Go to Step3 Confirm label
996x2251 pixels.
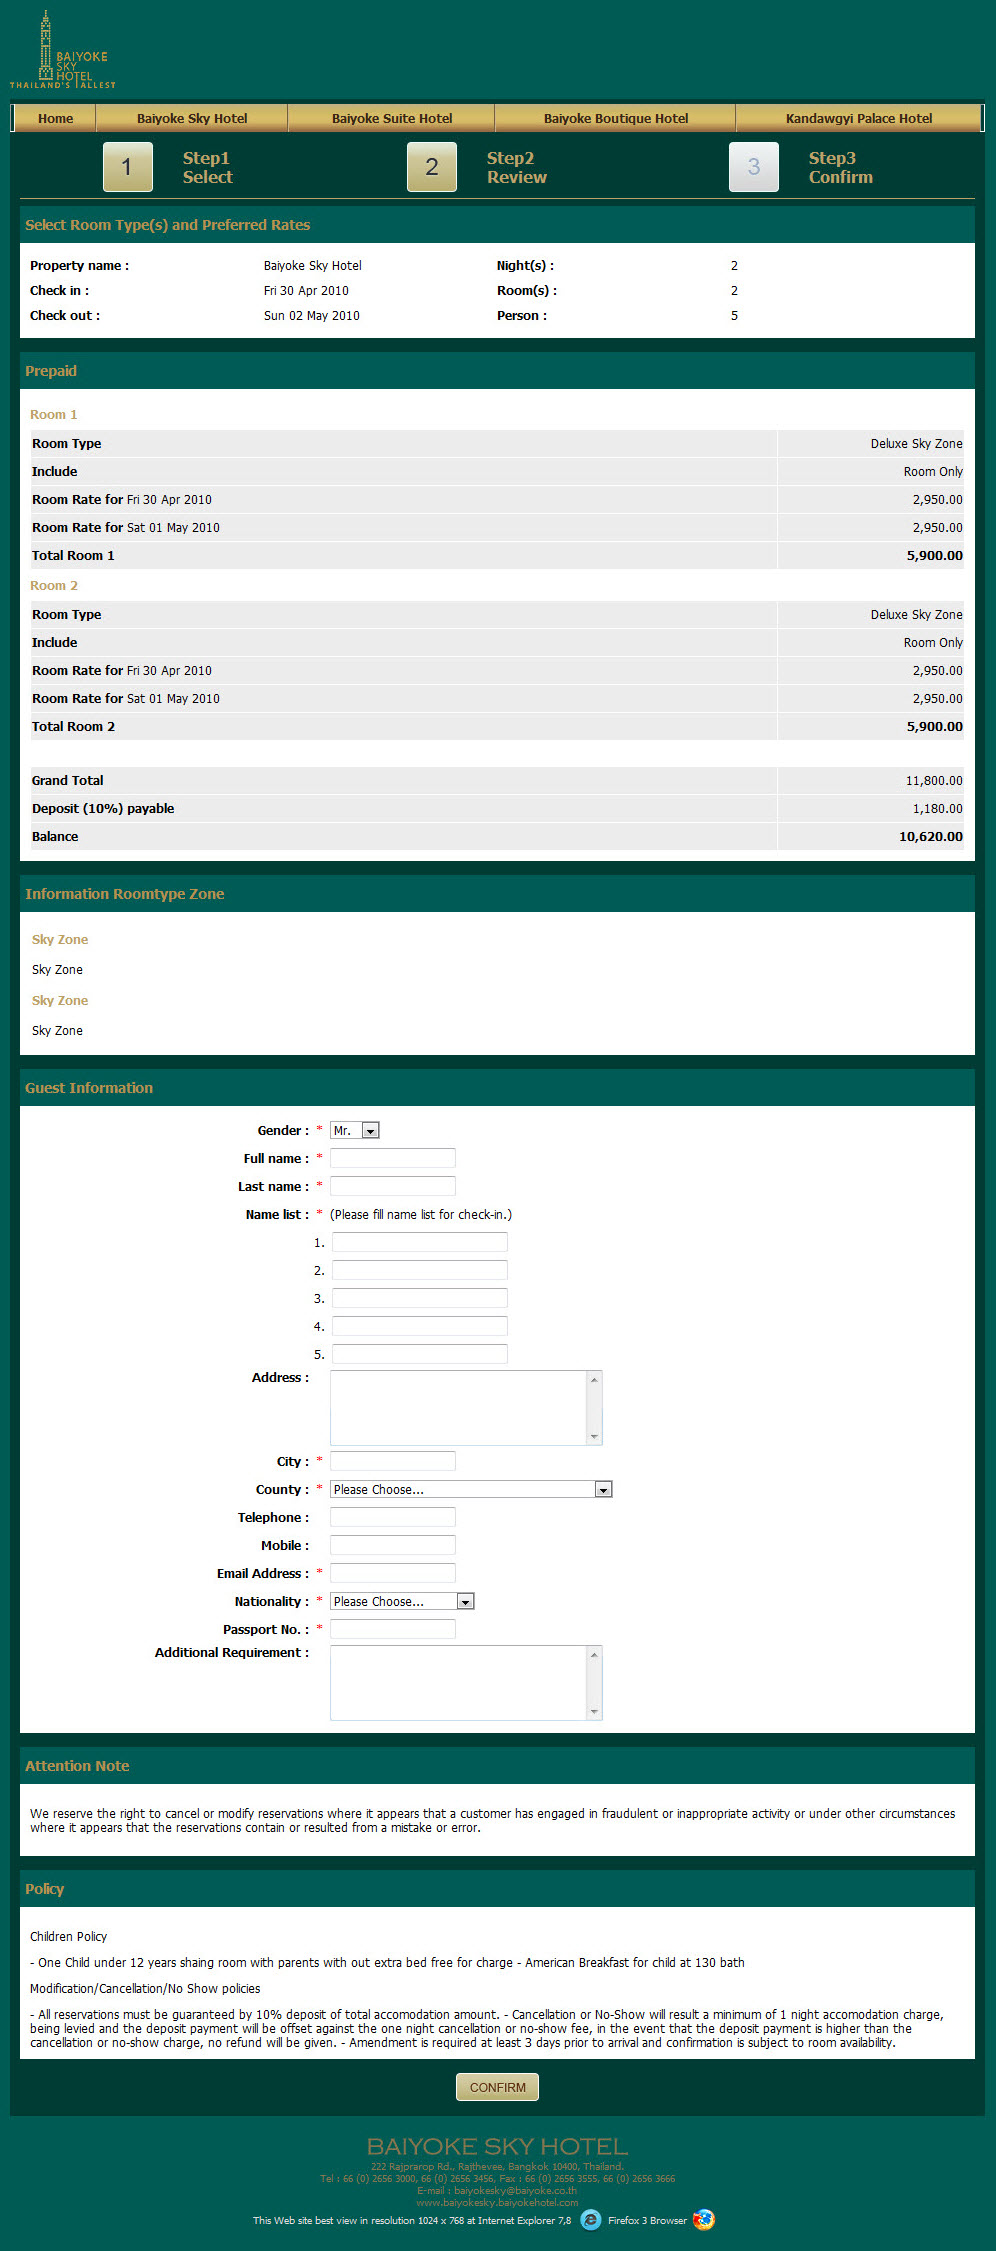point(840,167)
